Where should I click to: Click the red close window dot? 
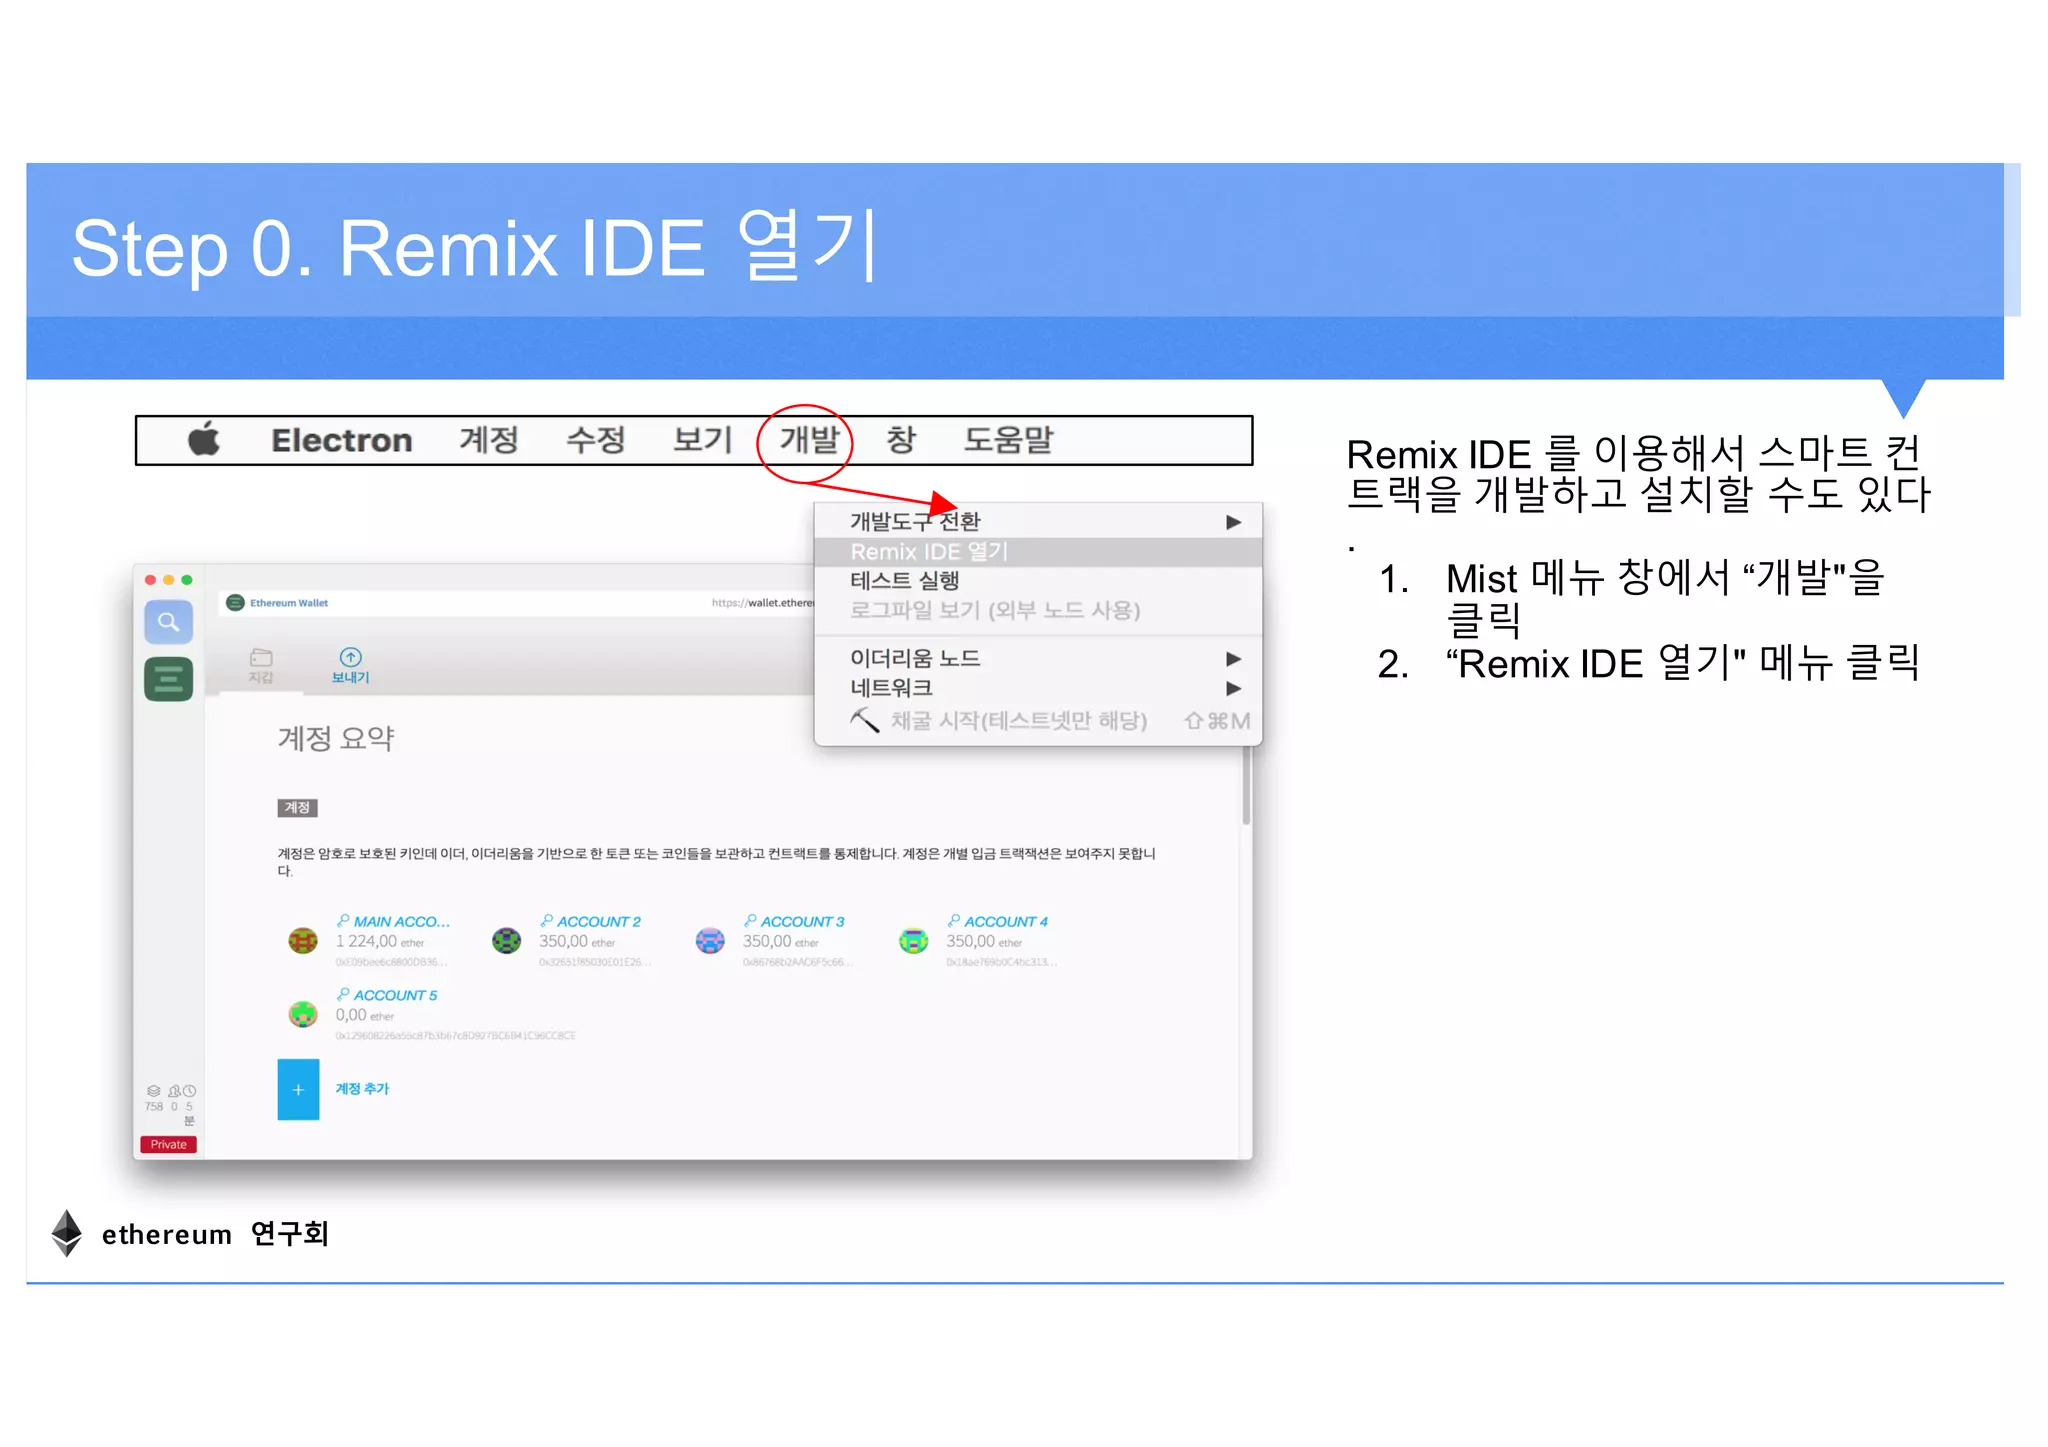point(150,580)
